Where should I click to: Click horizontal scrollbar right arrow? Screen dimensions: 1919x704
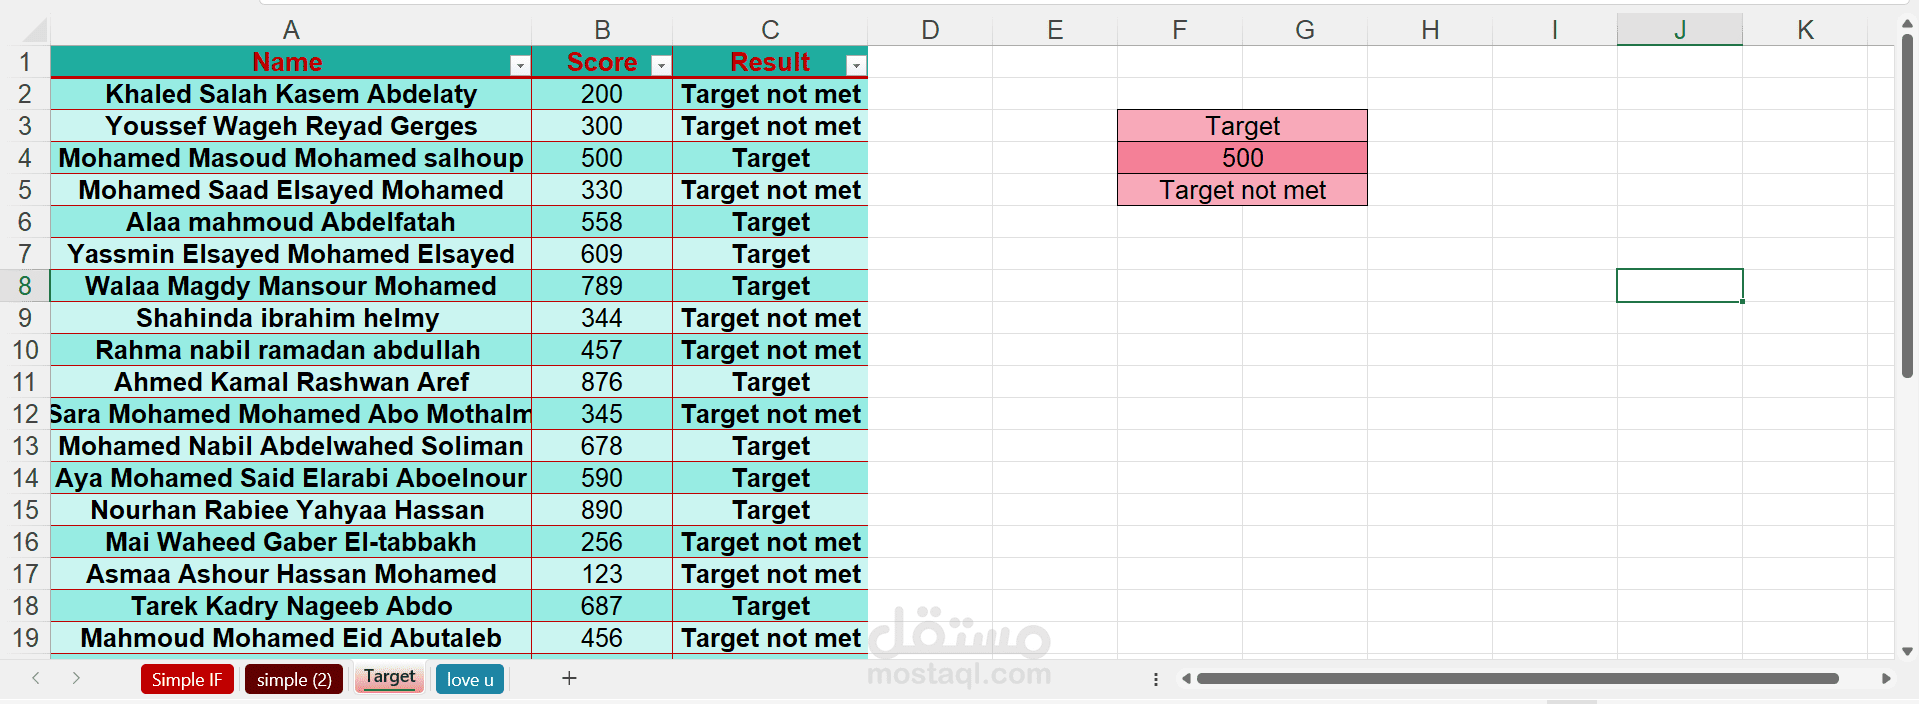tap(1886, 678)
